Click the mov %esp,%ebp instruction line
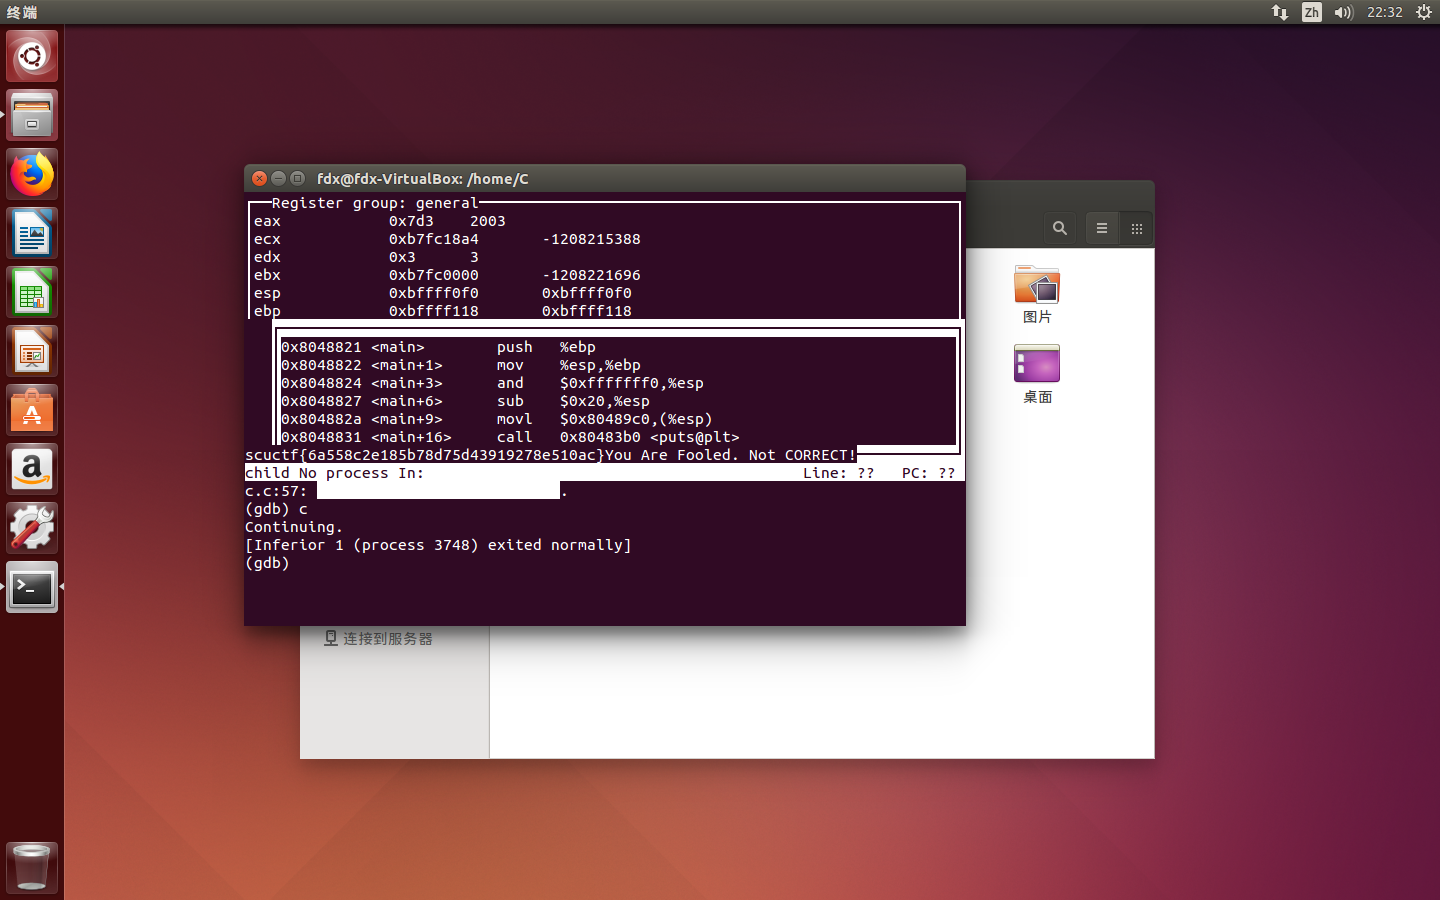The height and width of the screenshot is (900, 1440). tap(461, 365)
